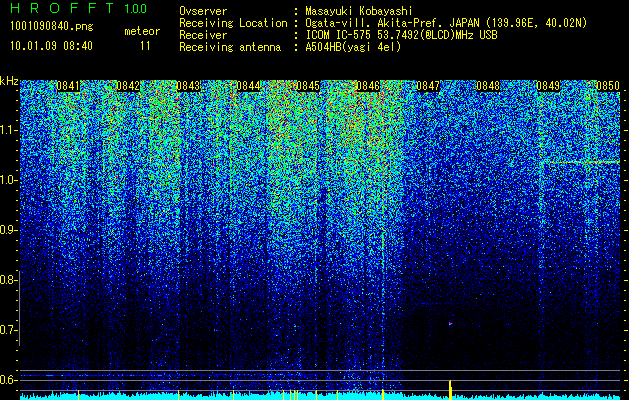The height and width of the screenshot is (400, 629).
Task: Click the 0841 time marker
Action: (x=68, y=86)
